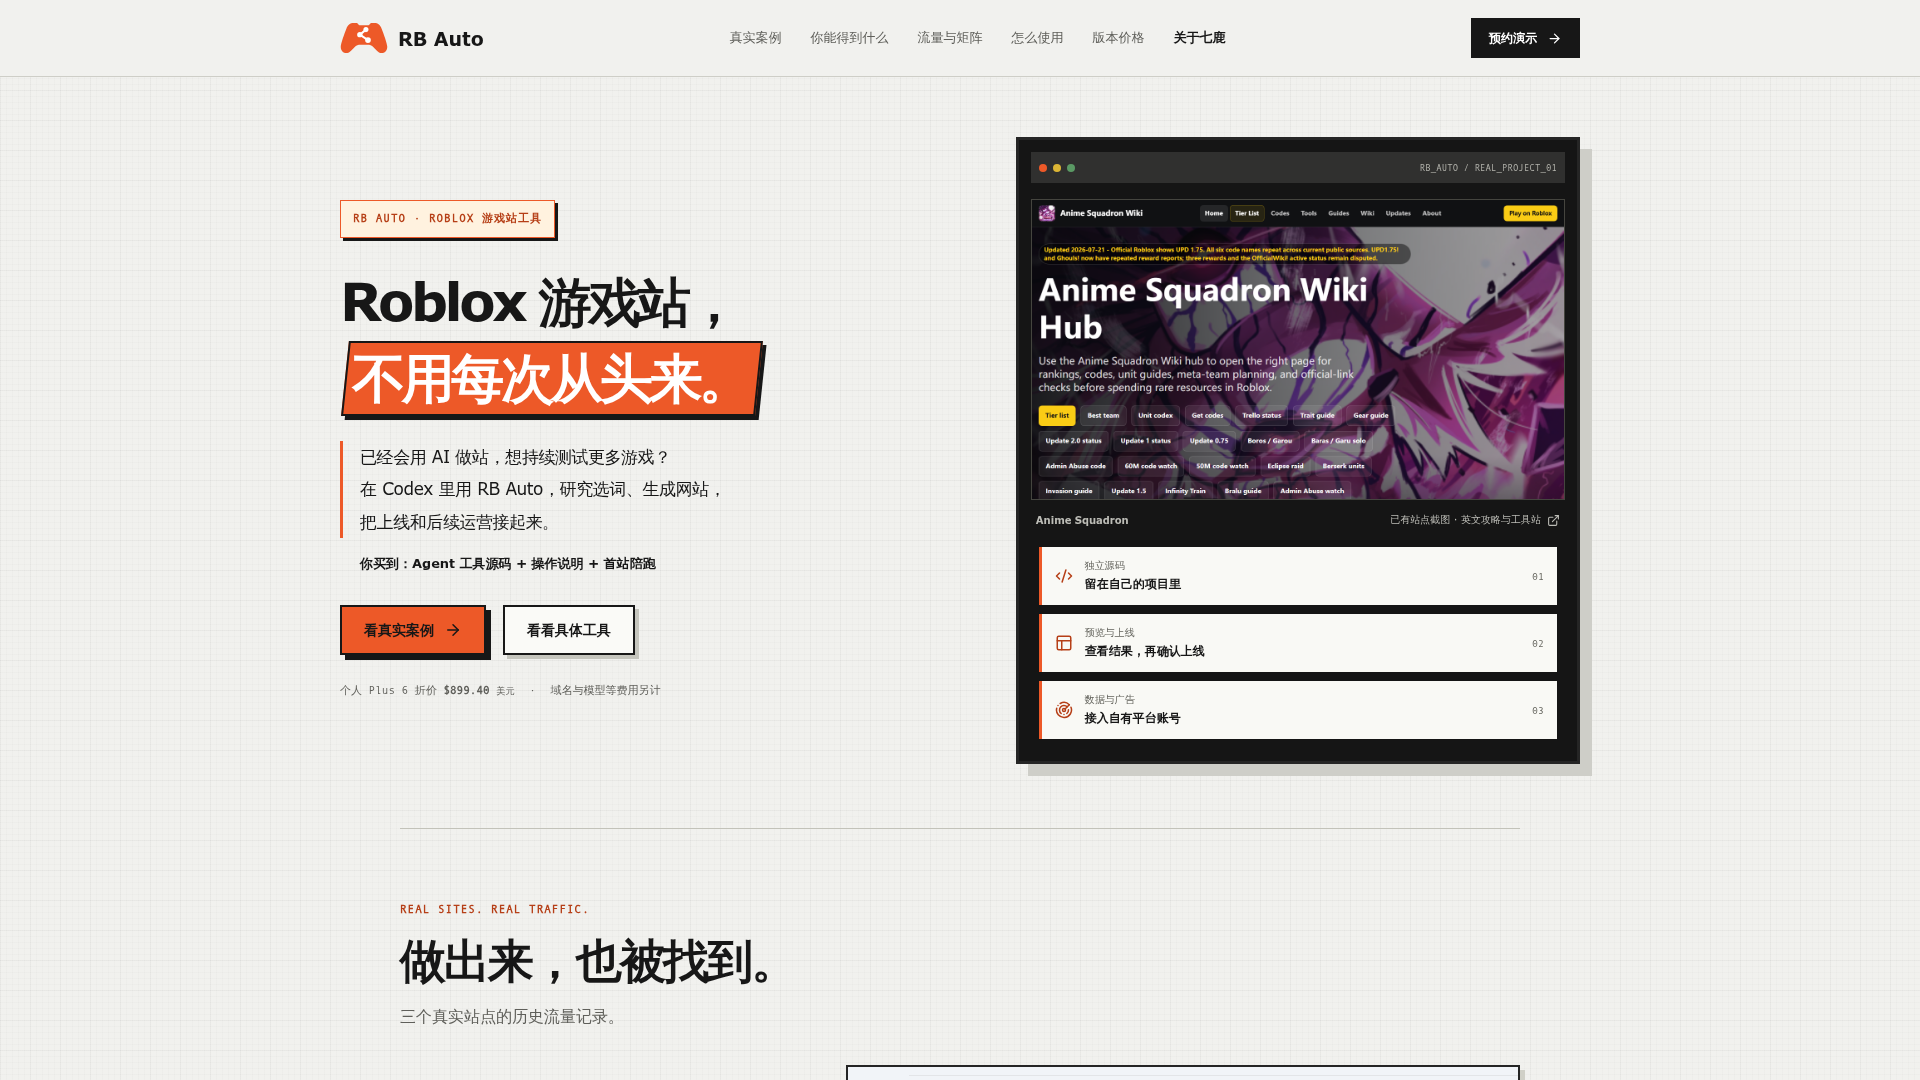Click the arrow icon in 预约演示 button
This screenshot has height=1080, width=1920.
[x=1554, y=39]
